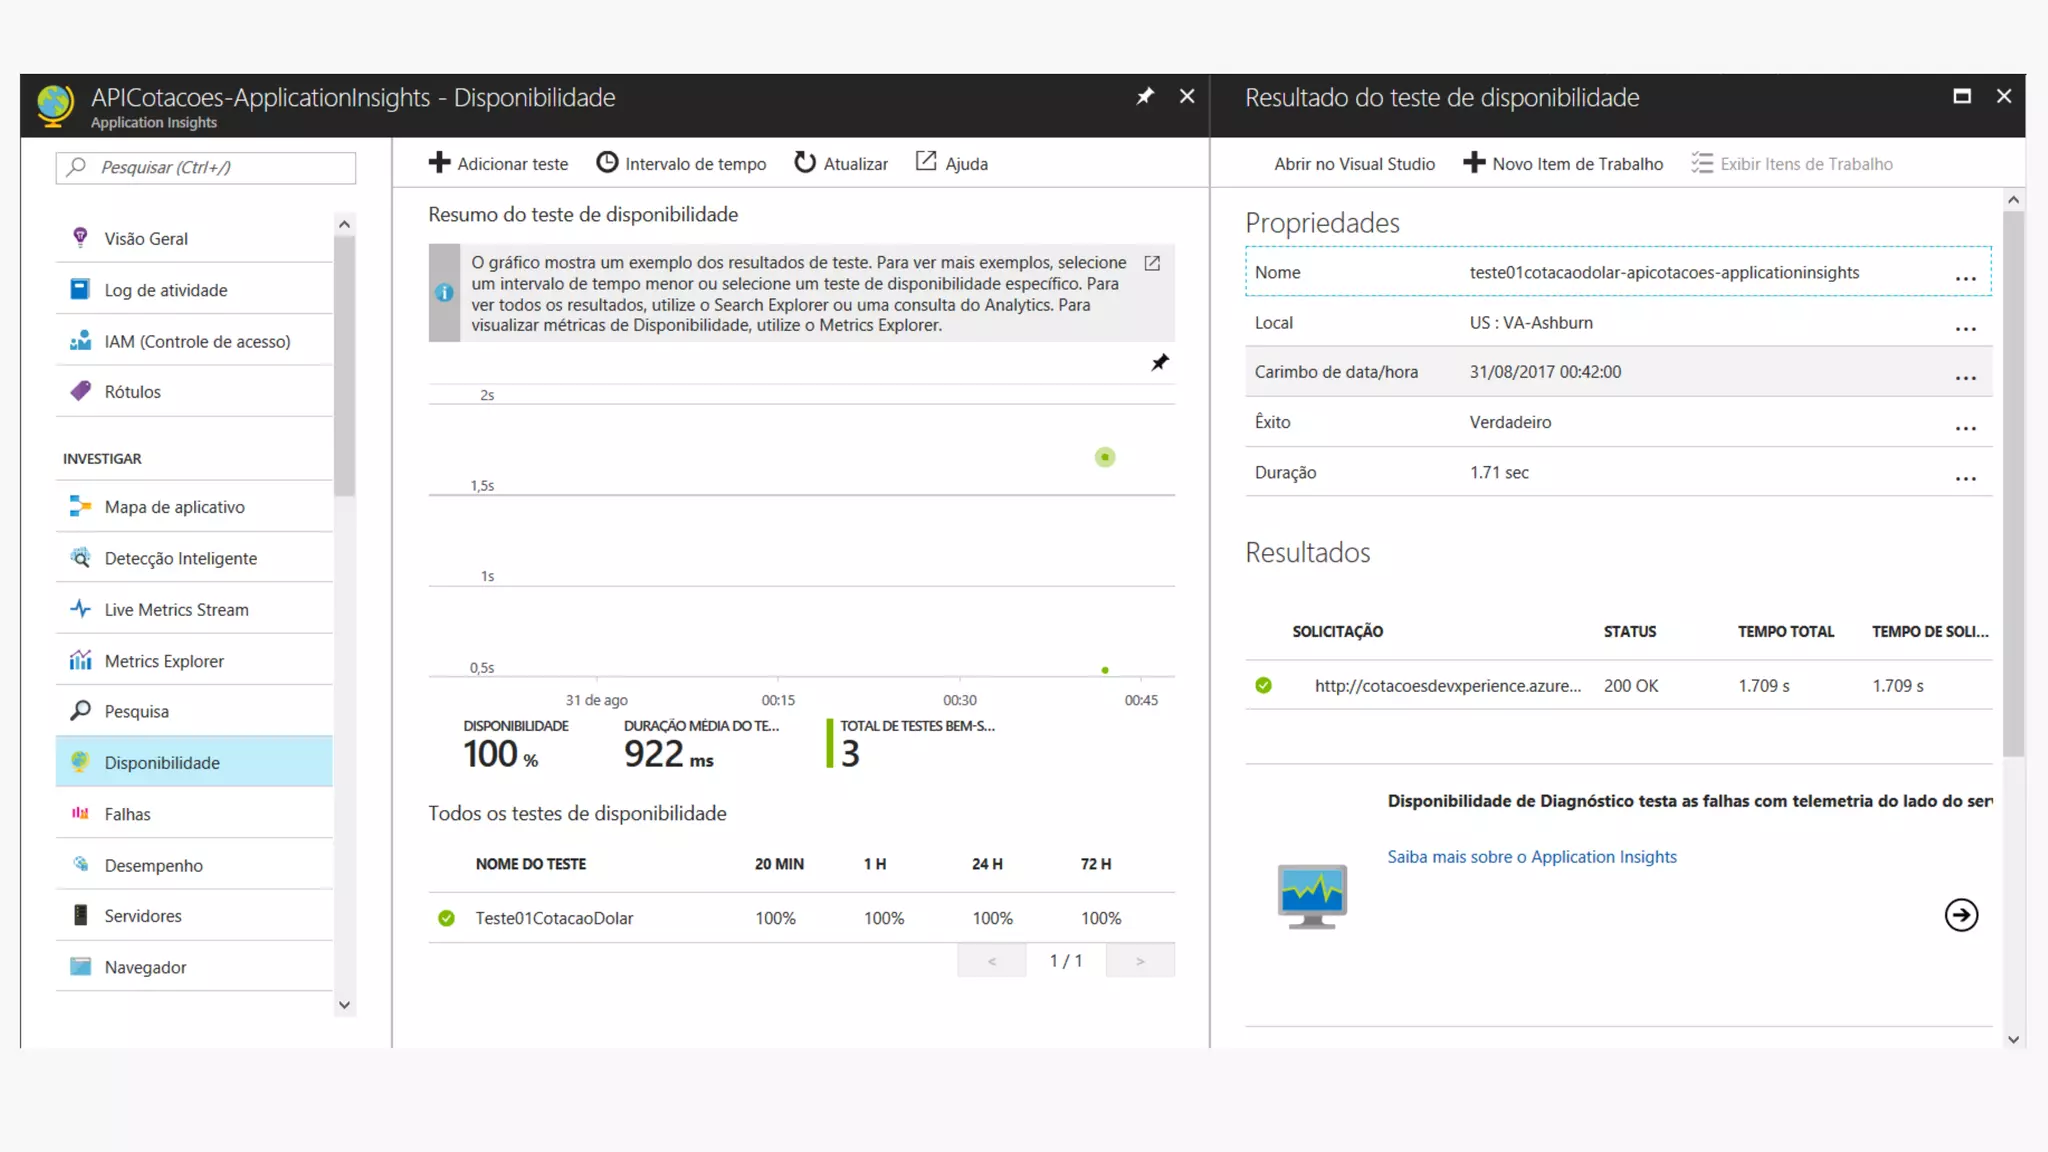Open more options for Carimbo de data/hora

(1966, 378)
